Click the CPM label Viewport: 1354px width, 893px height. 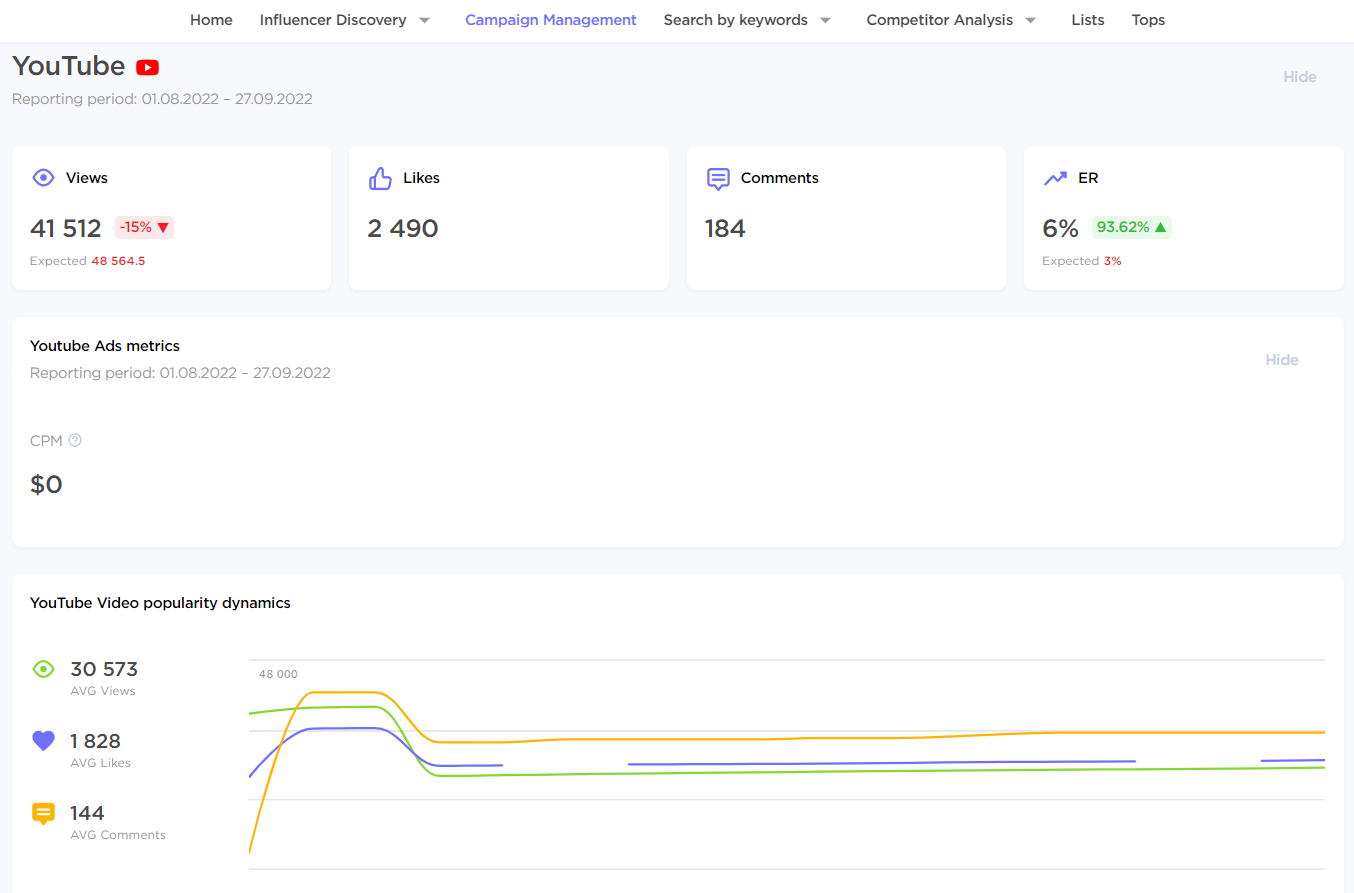click(46, 440)
